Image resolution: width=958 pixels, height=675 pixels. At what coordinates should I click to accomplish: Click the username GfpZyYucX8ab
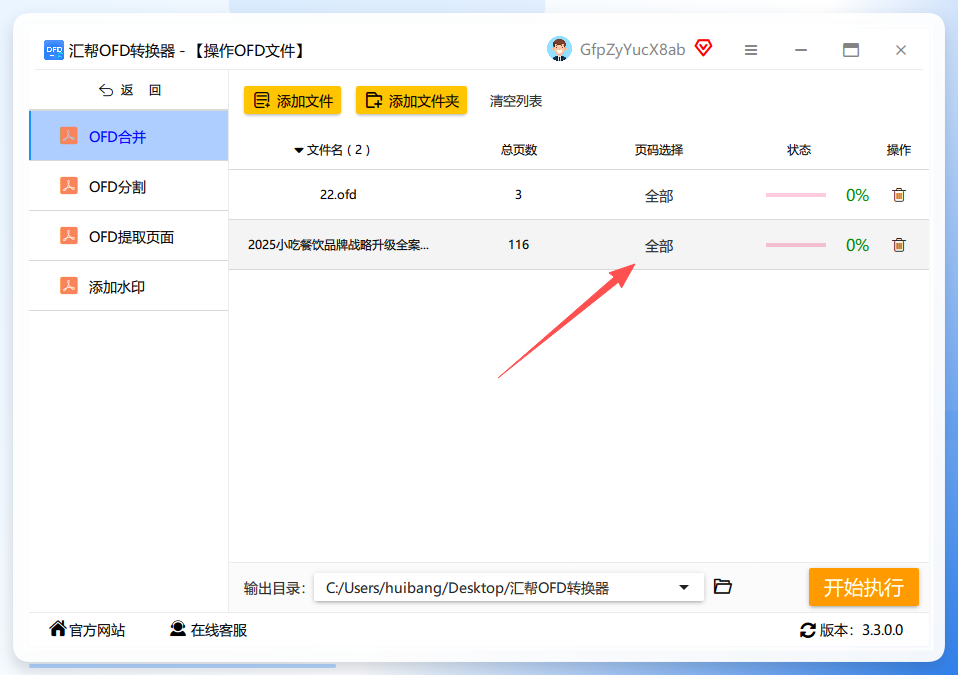[x=632, y=49]
